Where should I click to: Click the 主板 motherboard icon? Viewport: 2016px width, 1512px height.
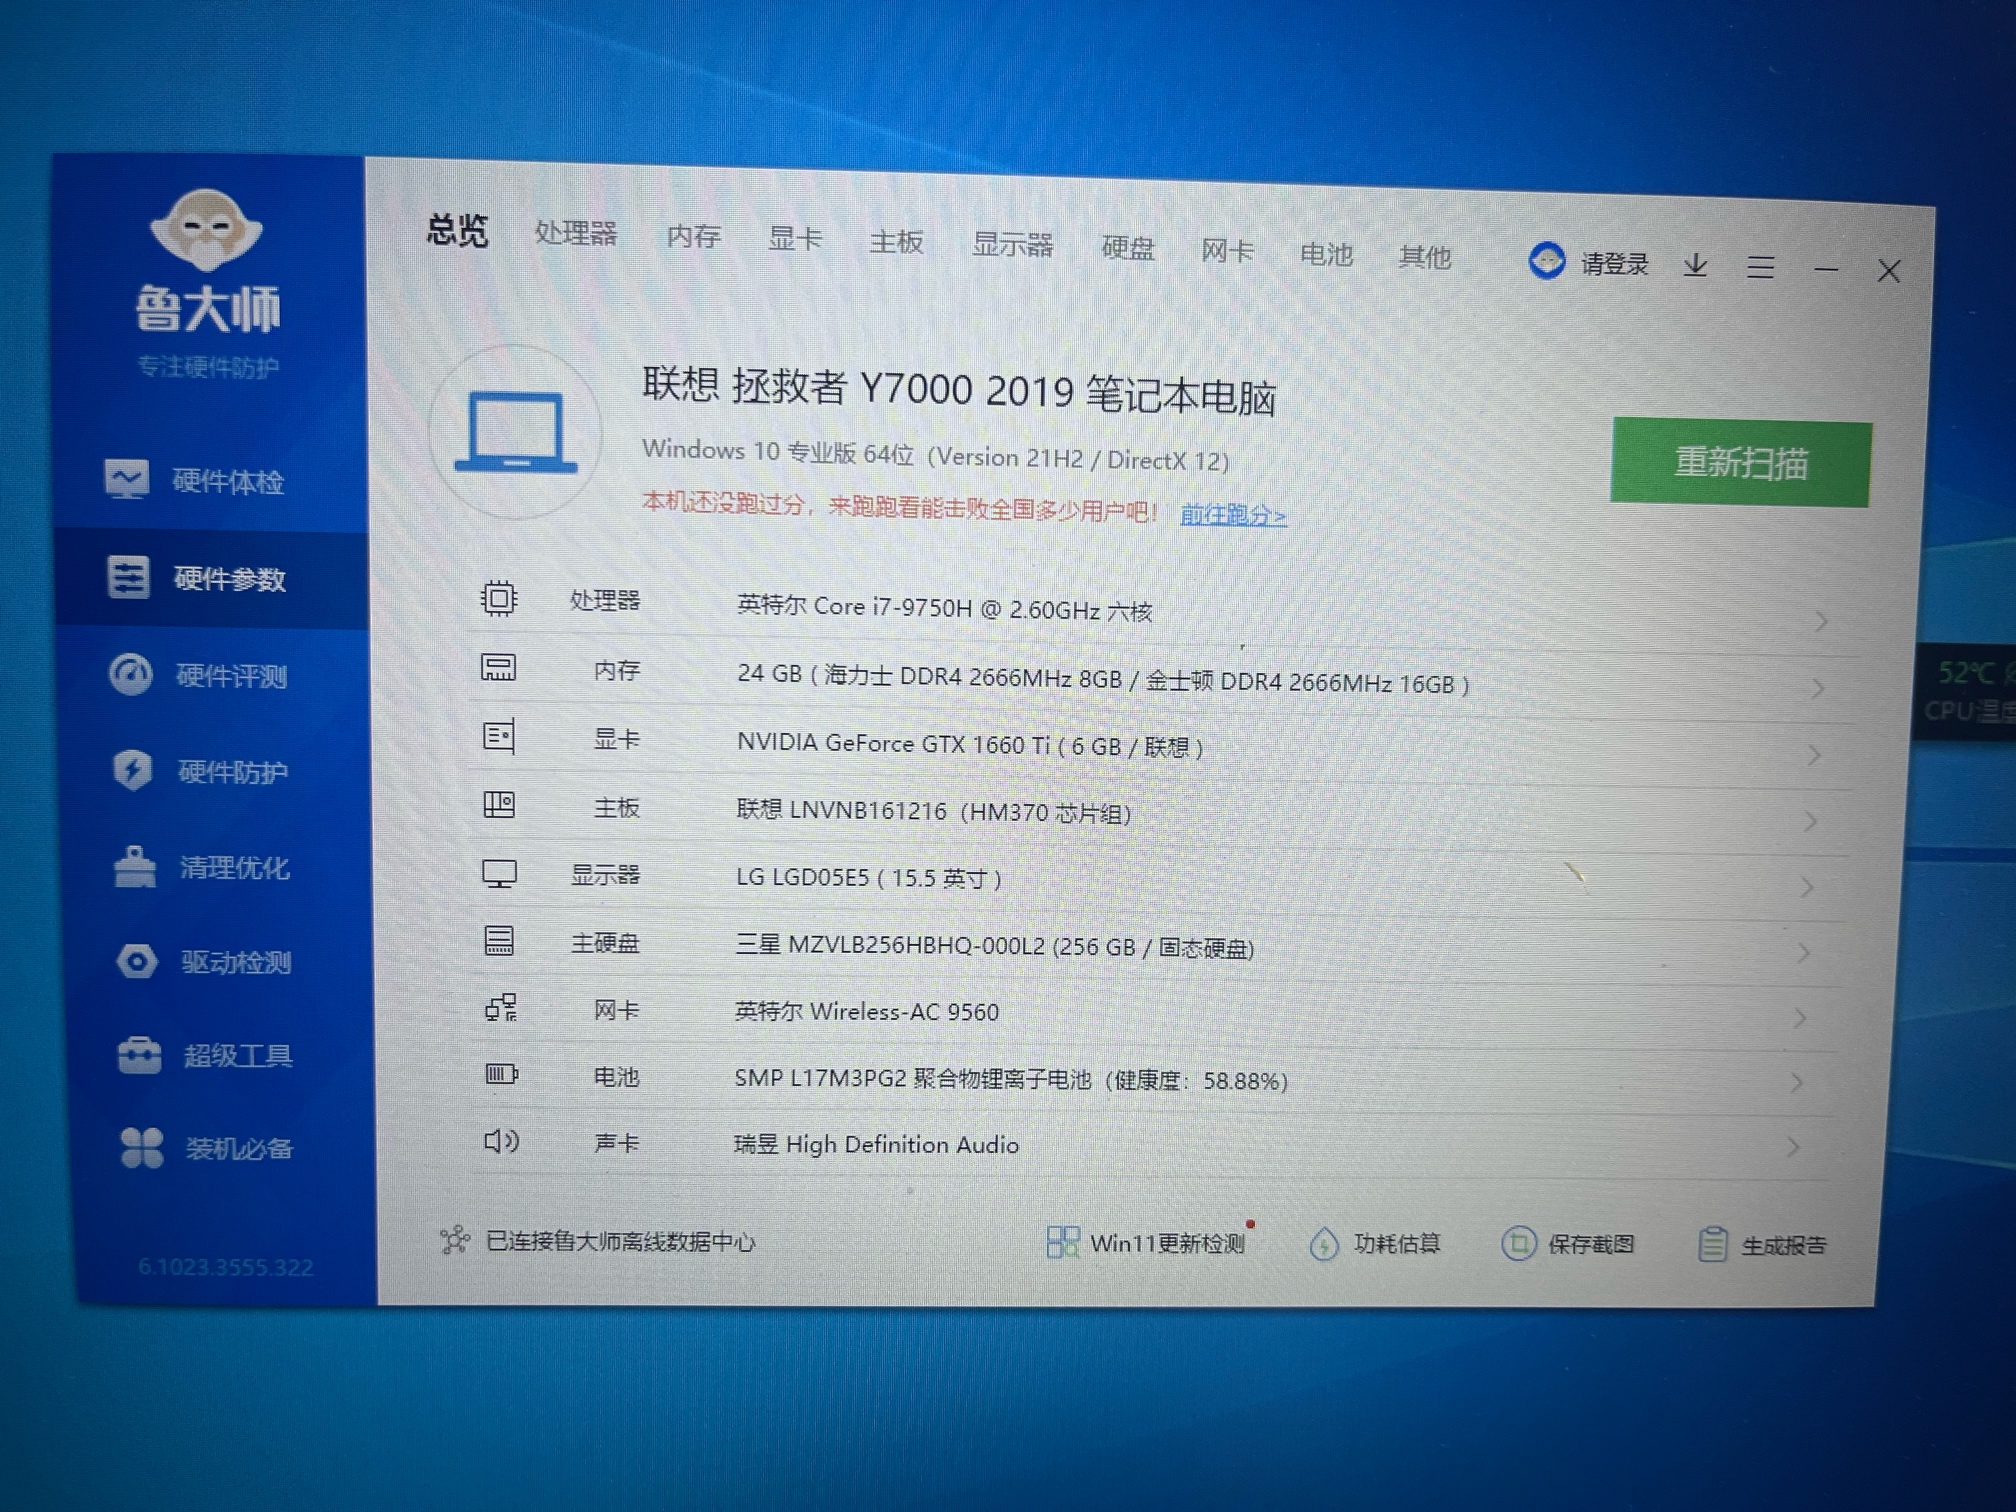[499, 804]
